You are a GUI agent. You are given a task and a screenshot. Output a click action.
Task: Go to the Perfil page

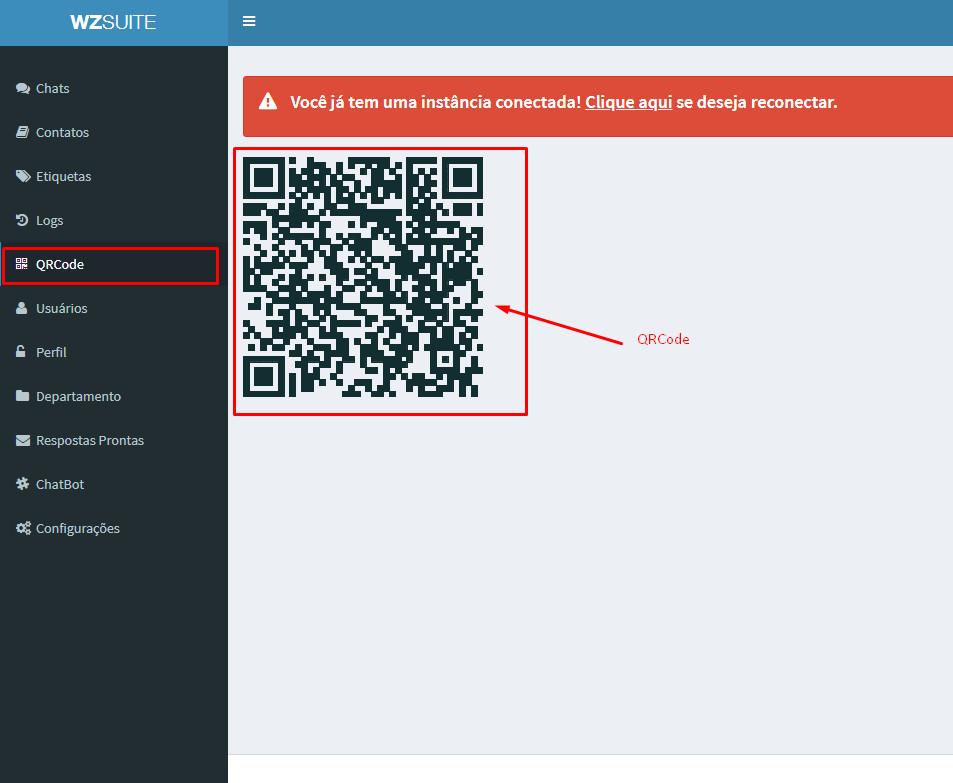pyautogui.click(x=114, y=352)
